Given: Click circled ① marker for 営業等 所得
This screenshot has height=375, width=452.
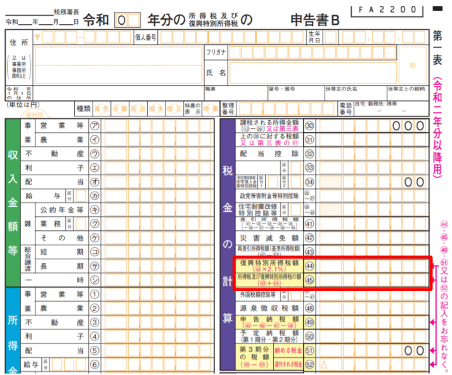Looking at the screenshot, I should (95, 294).
